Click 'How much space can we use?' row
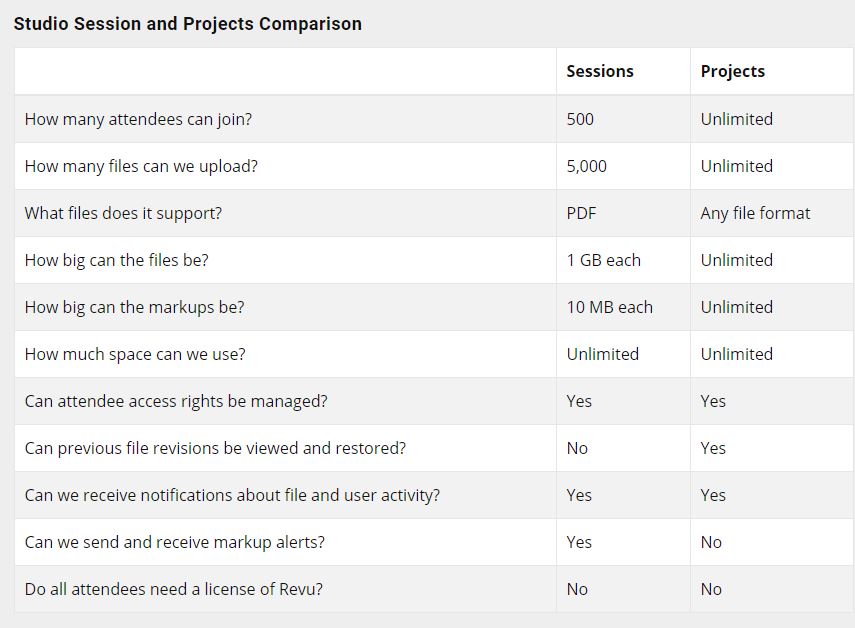 tap(433, 354)
